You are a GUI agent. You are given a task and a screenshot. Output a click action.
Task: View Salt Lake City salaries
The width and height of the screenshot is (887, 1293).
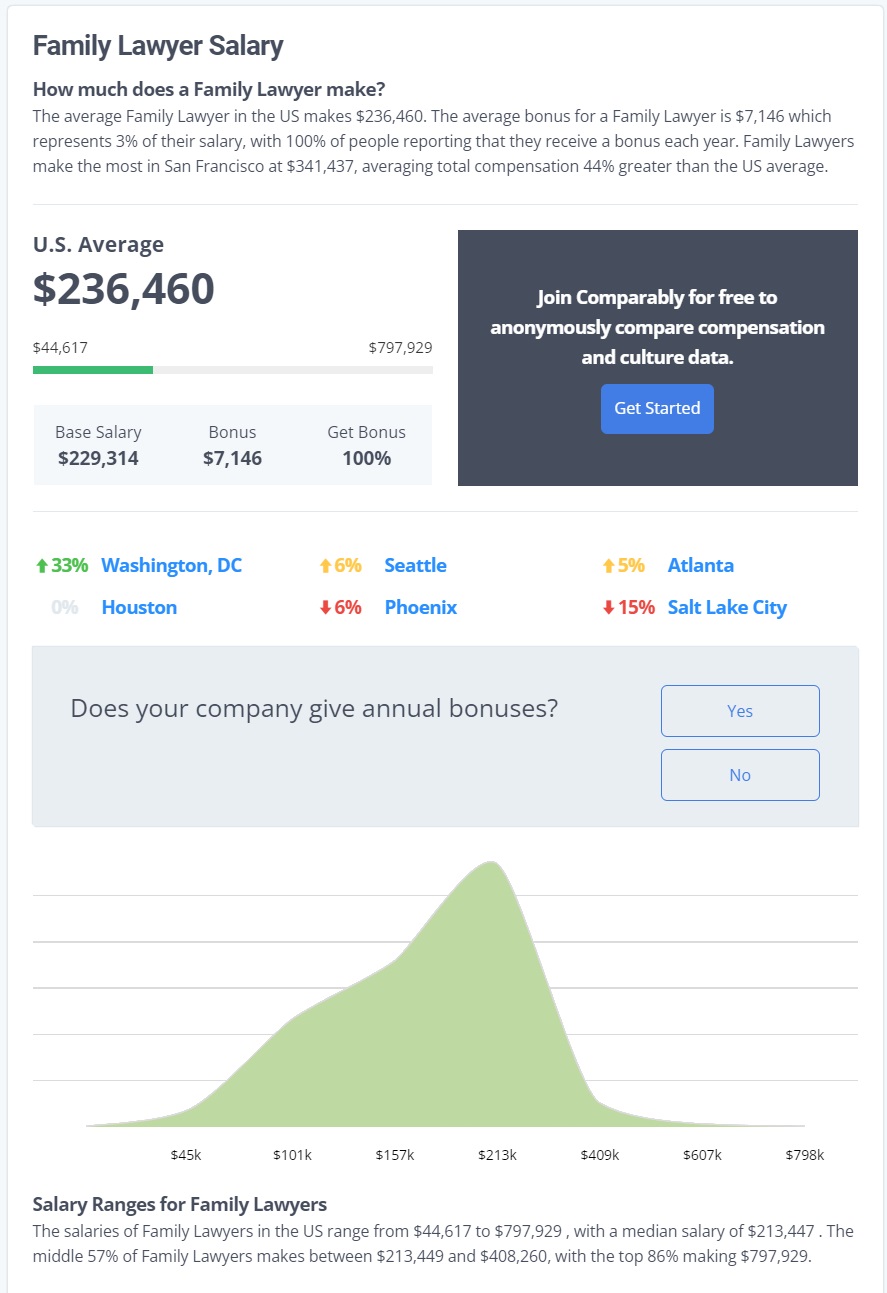point(727,606)
